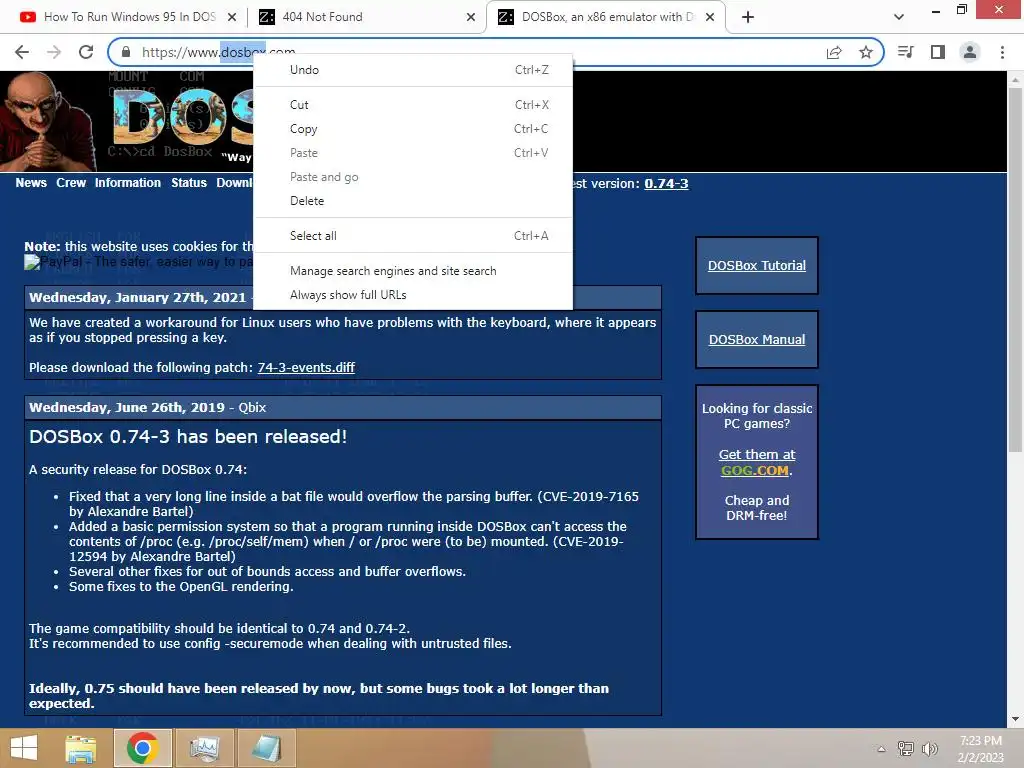The width and height of the screenshot is (1024, 768).
Task: Click the 'DOSBox 0.74-3 has been released!' headline
Action: click(188, 436)
